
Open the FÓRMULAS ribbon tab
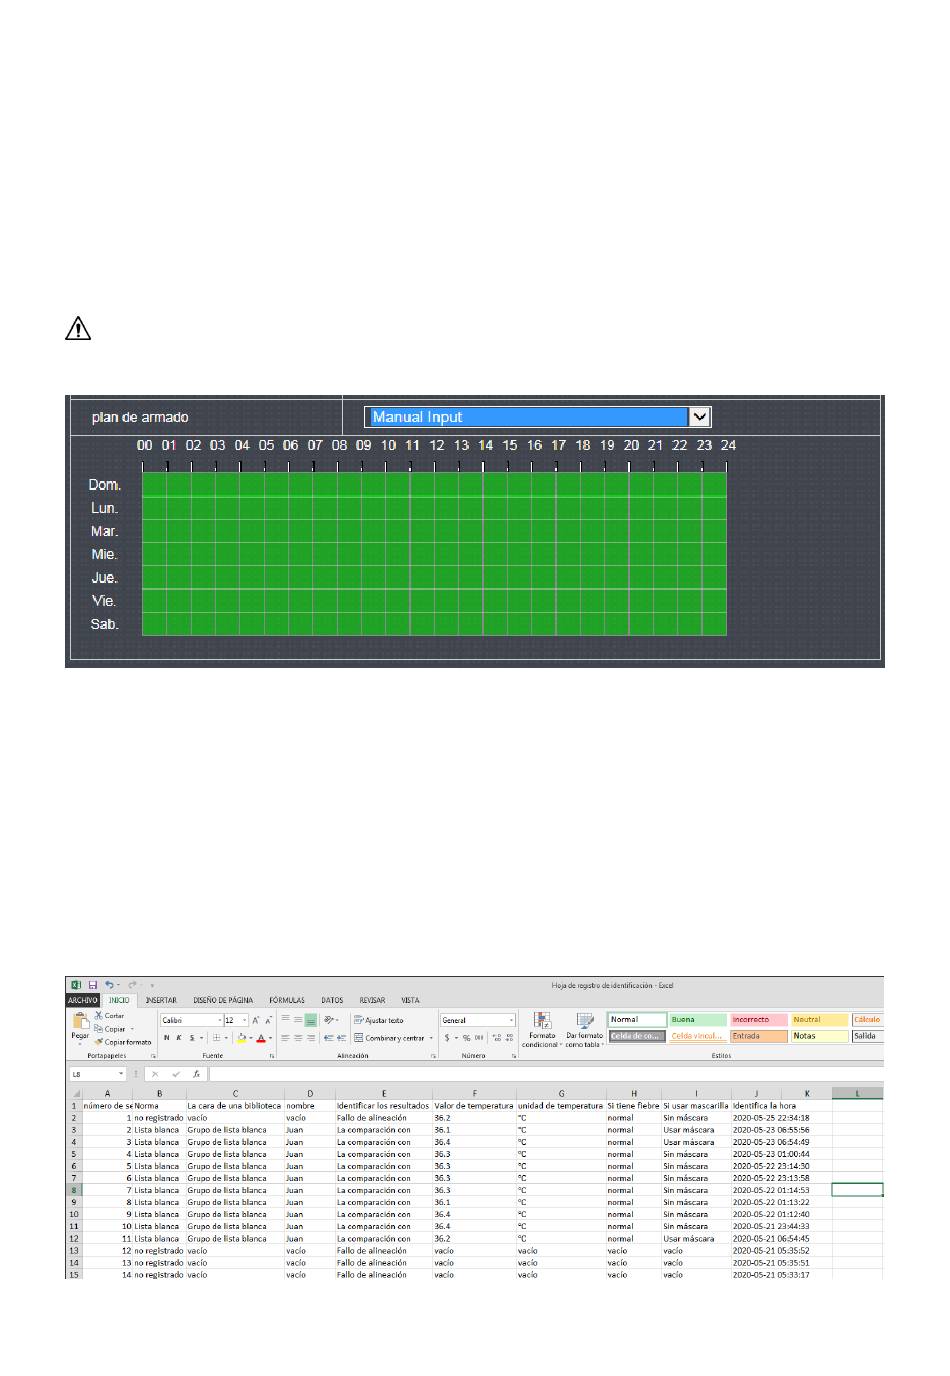(x=287, y=1000)
